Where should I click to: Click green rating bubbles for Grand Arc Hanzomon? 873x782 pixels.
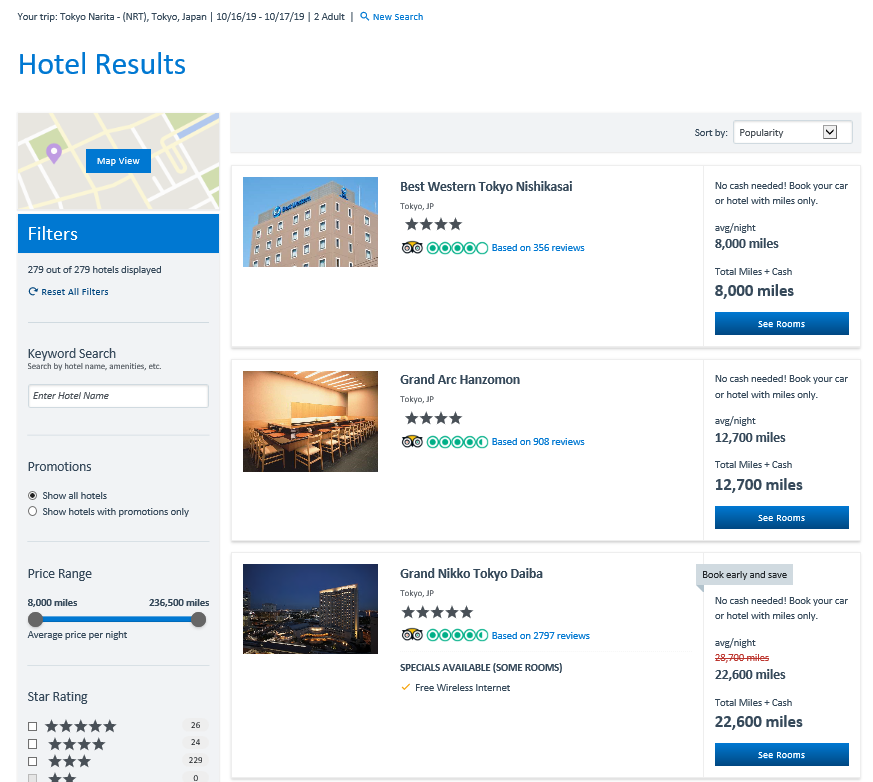coord(457,441)
